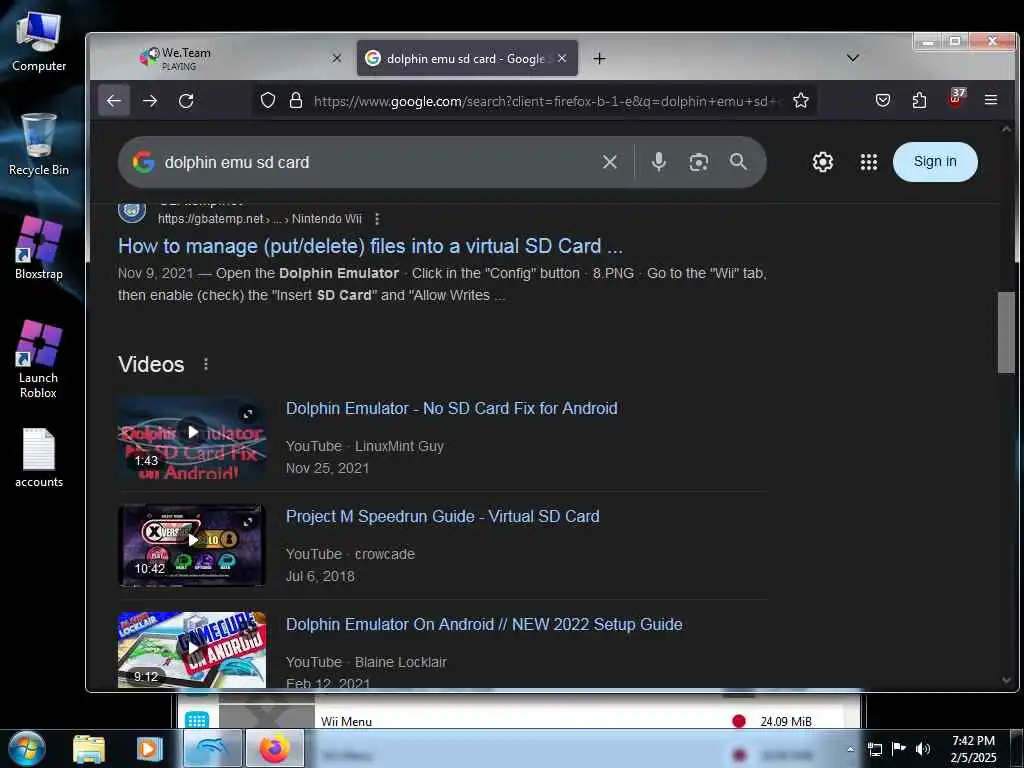Switch to Dolphin emulator taskbar button

click(x=212, y=748)
